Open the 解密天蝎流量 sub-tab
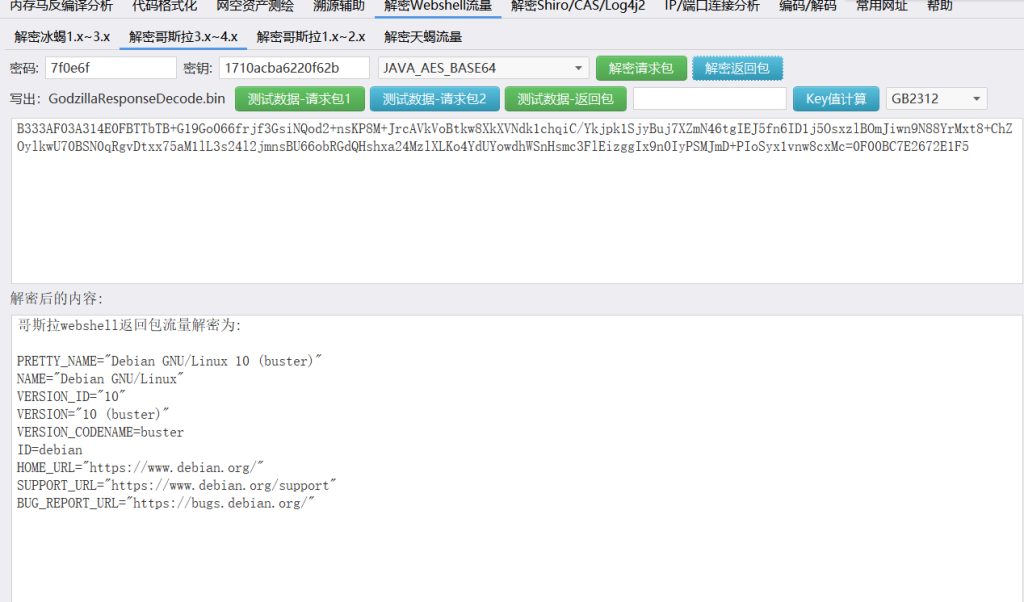This screenshot has height=602, width=1024. click(423, 37)
